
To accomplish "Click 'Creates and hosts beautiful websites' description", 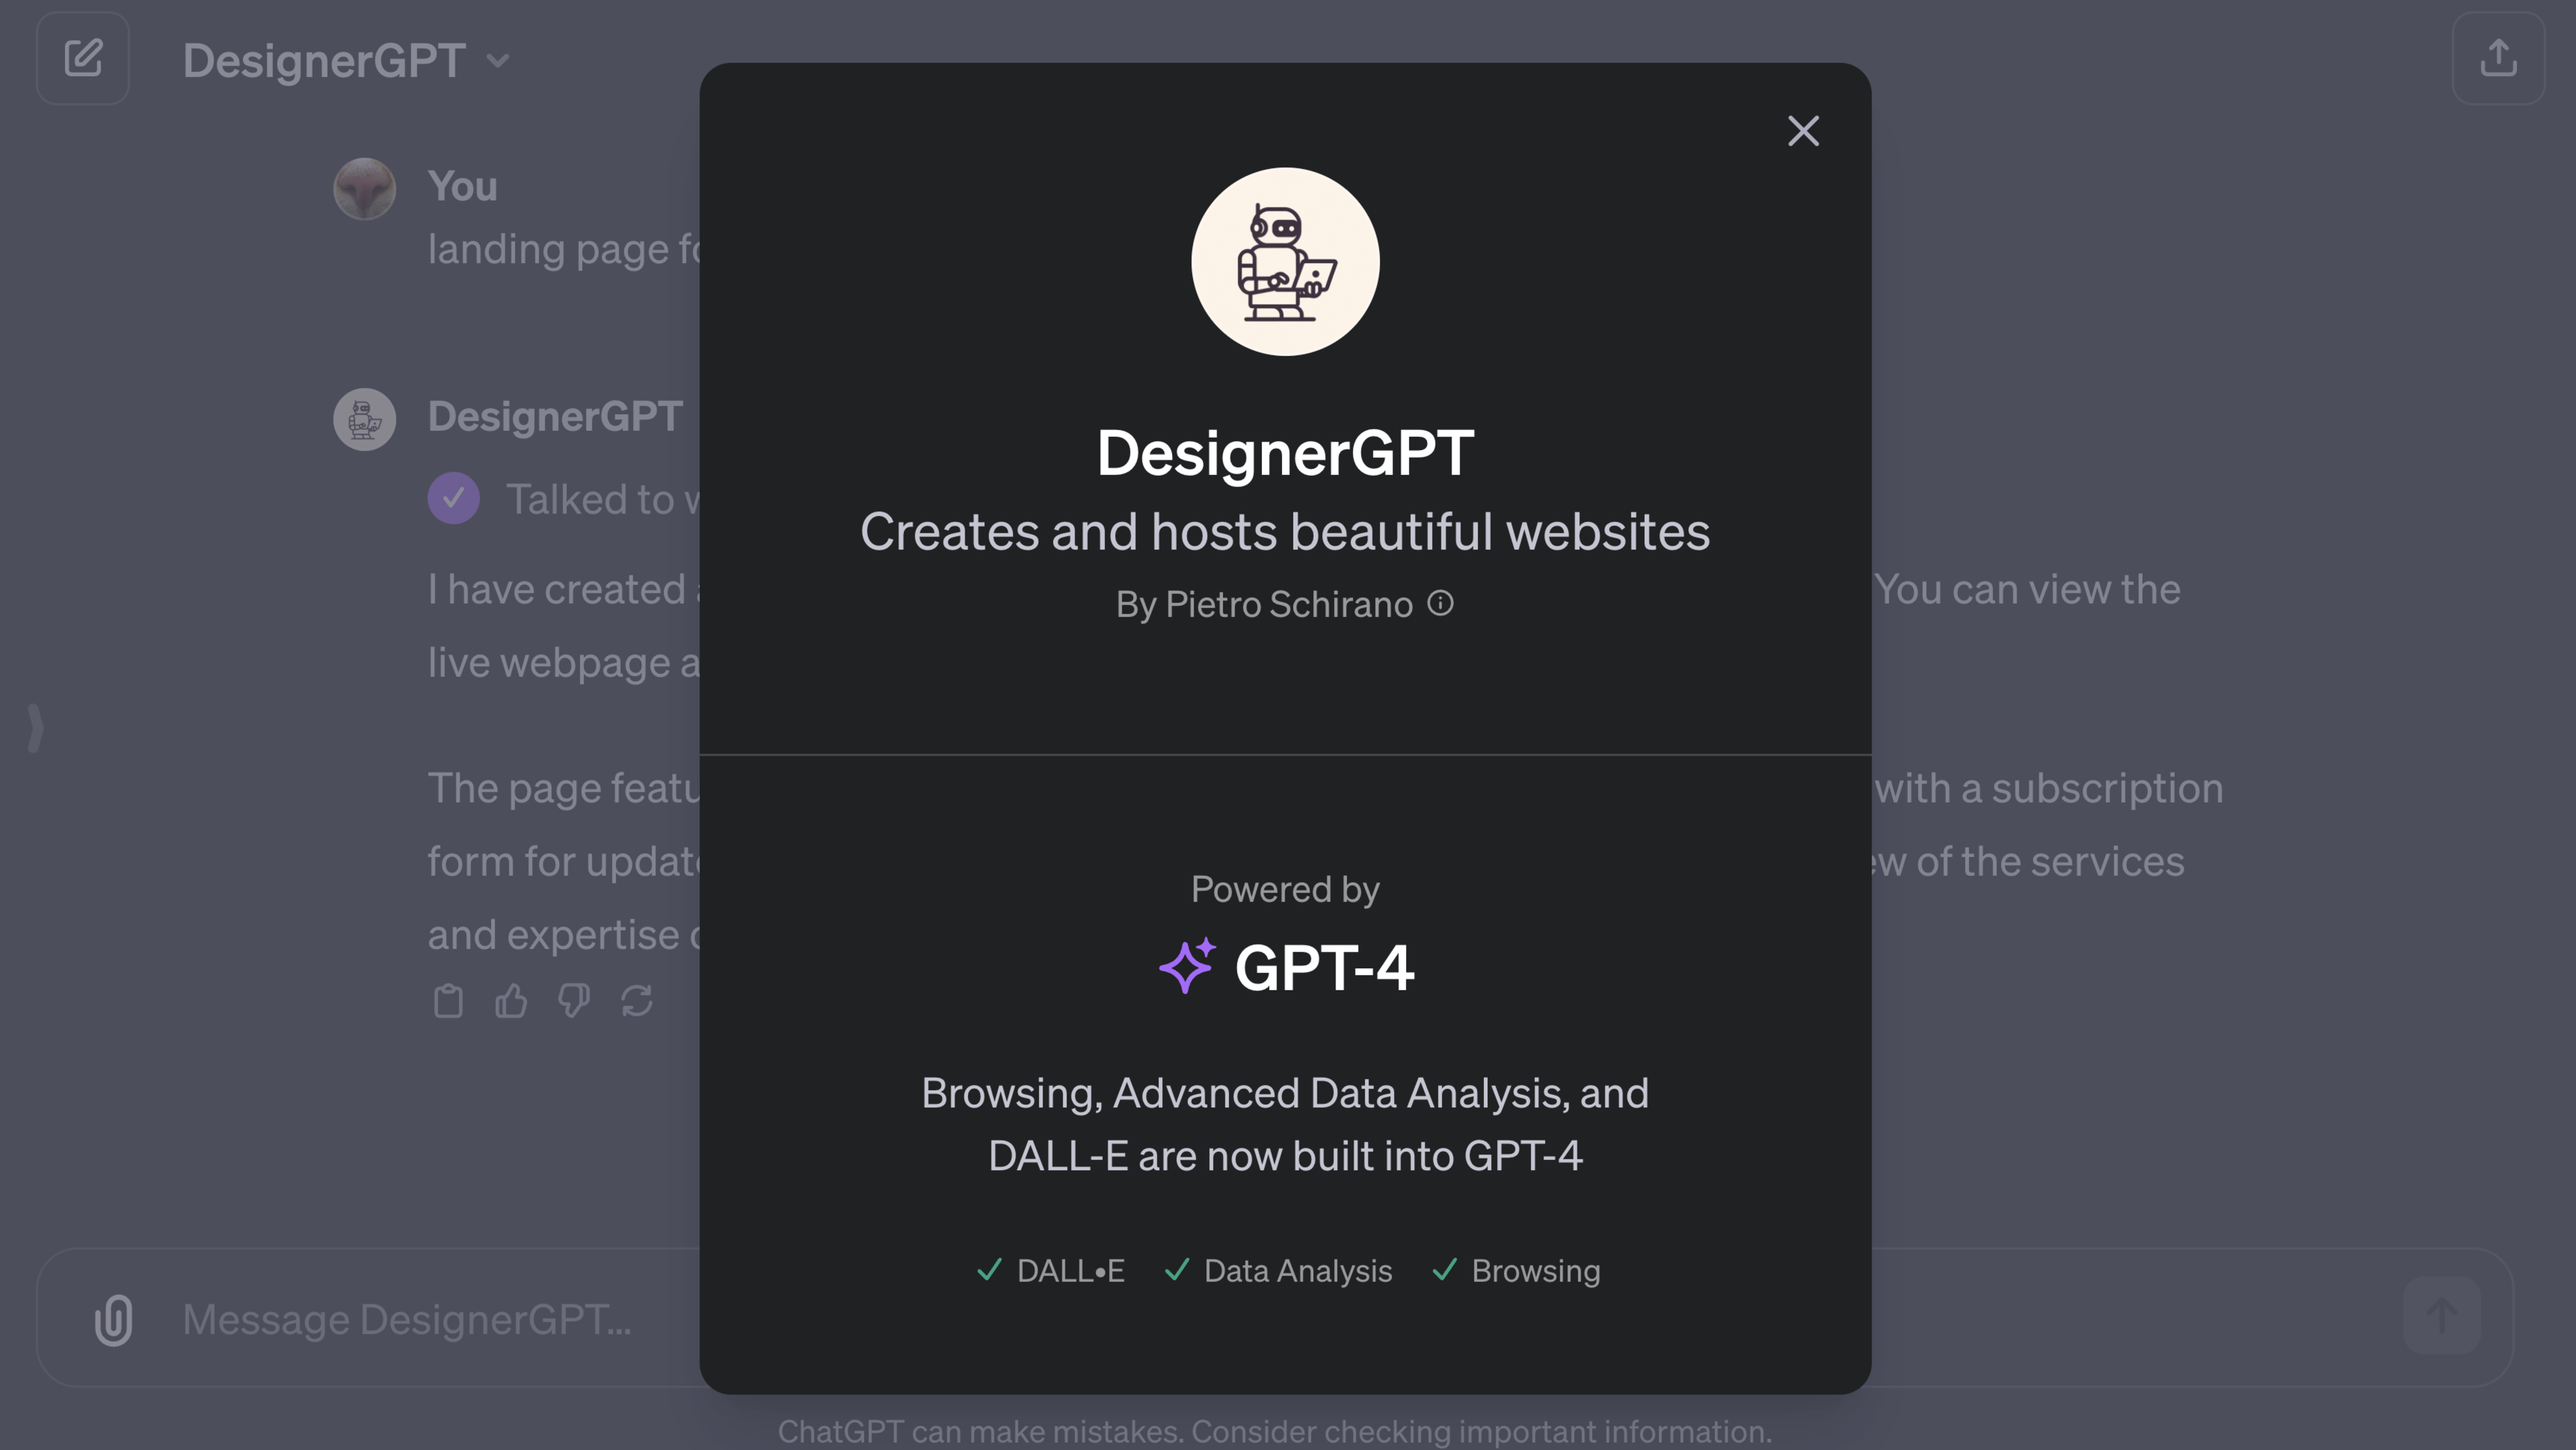I will pos(1285,531).
